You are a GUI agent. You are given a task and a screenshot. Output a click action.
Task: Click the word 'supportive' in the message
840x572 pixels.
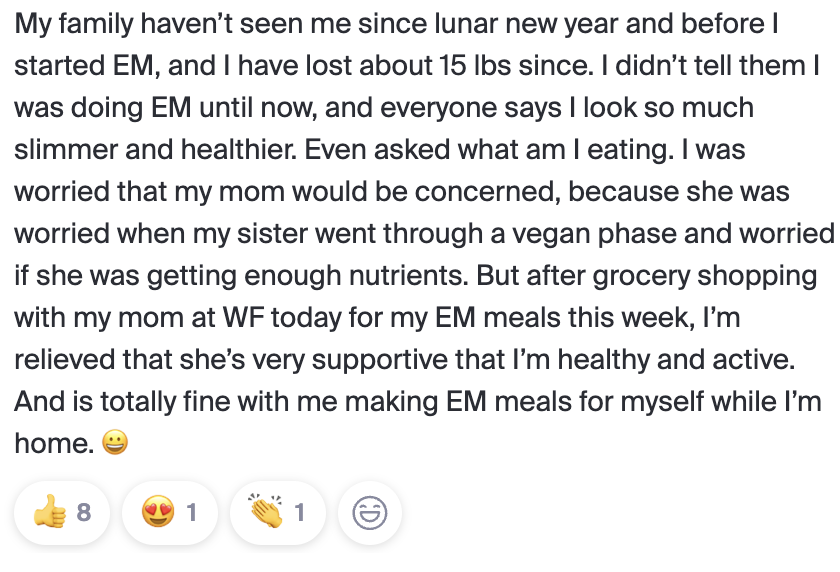380,360
